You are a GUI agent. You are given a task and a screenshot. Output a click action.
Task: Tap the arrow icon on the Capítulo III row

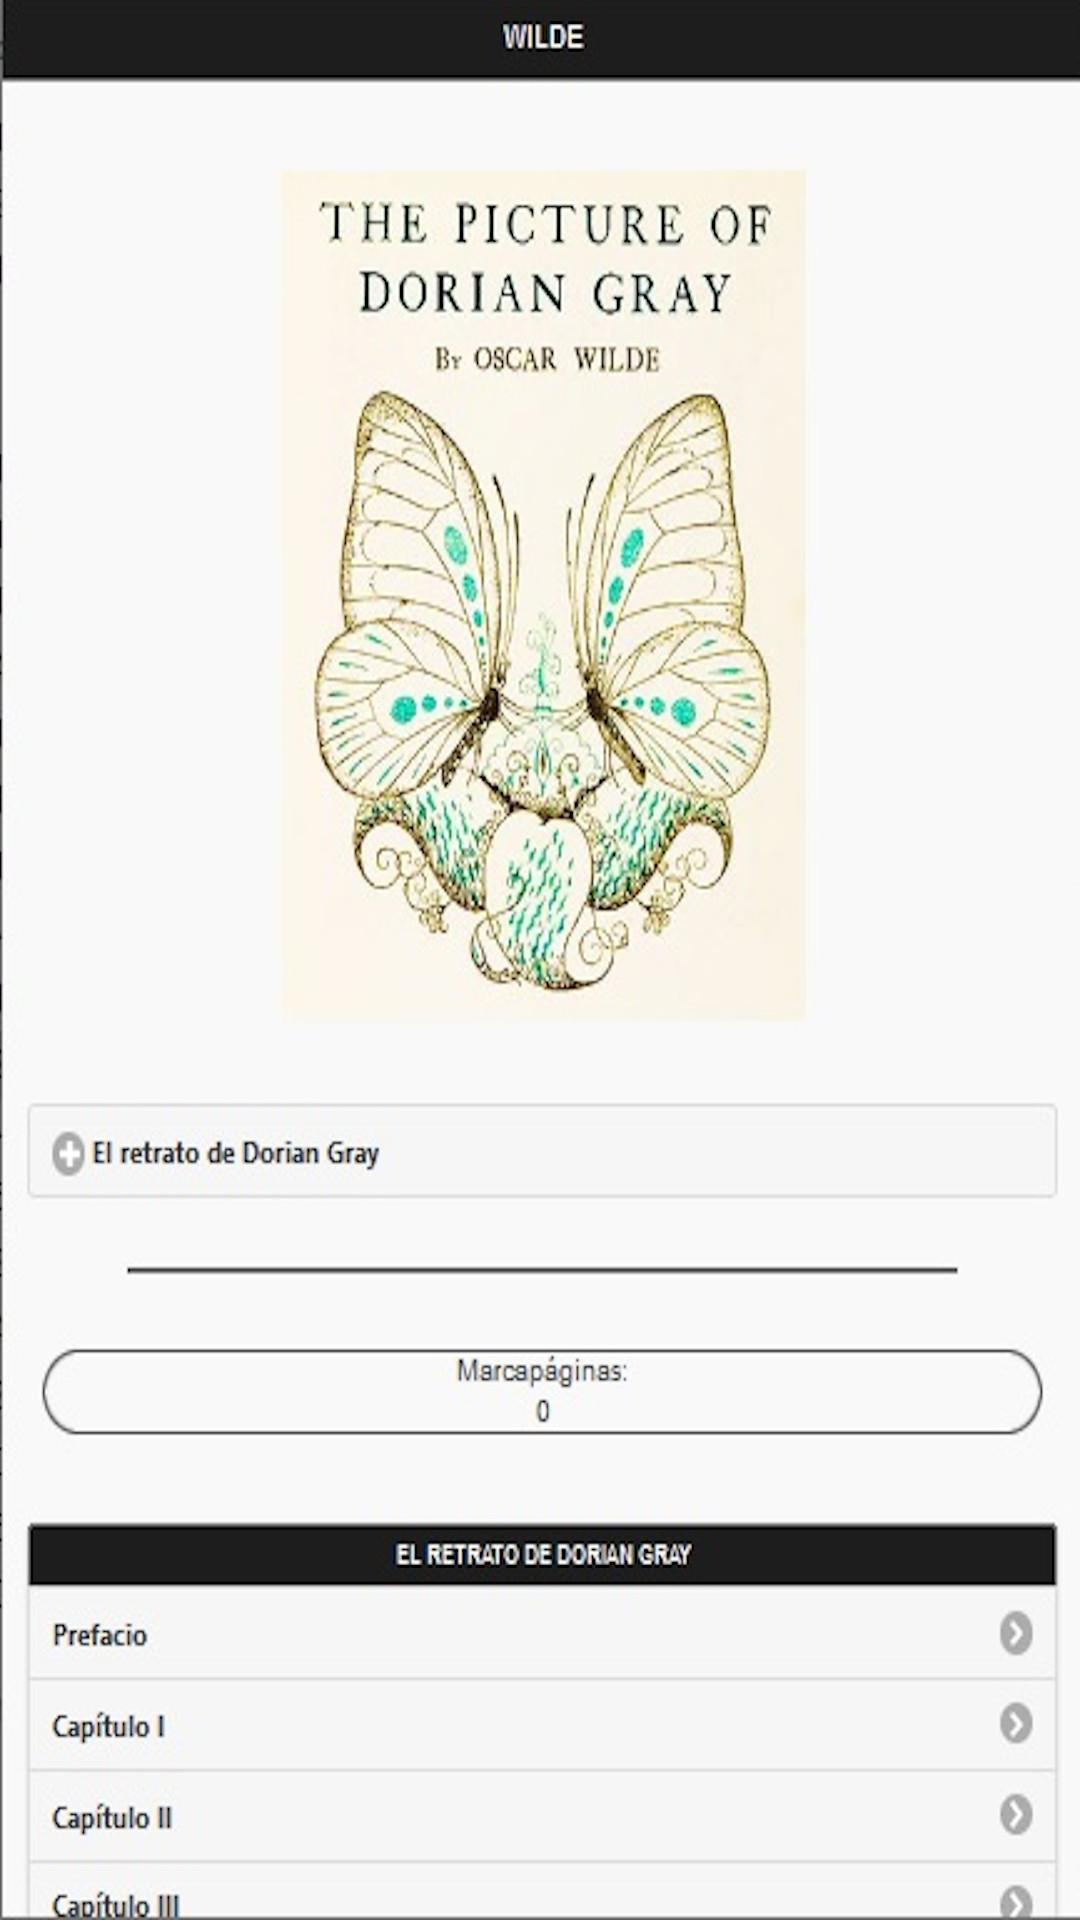[x=1016, y=1902]
